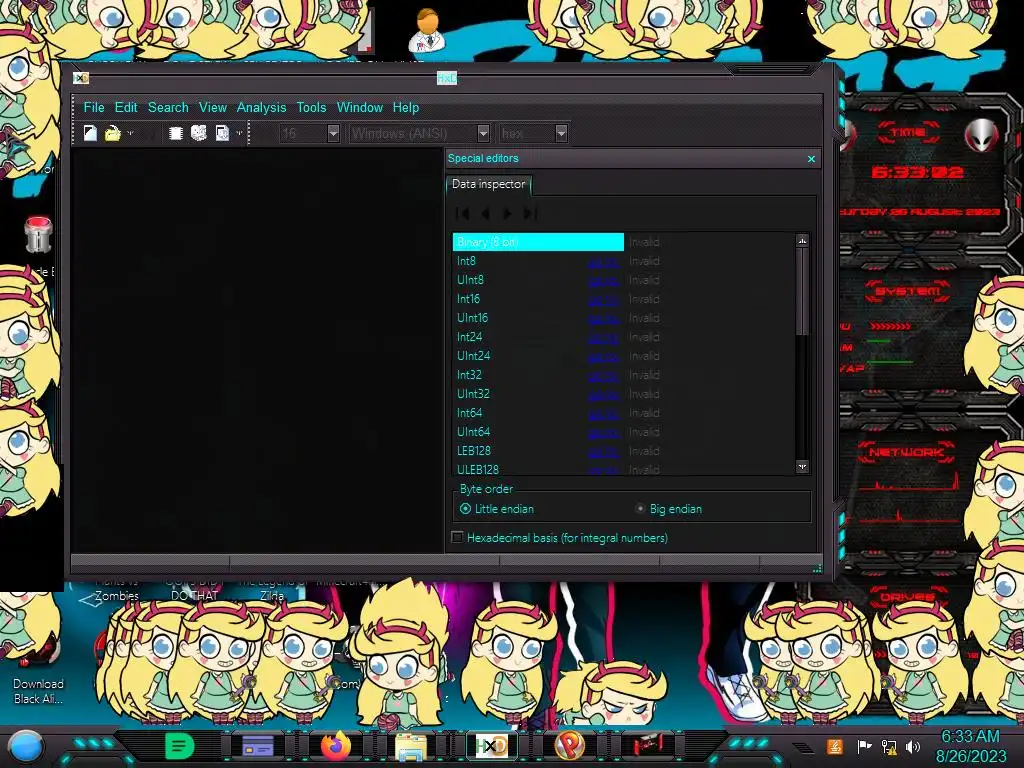Click the green document app taskbar icon
Viewport: 1024px width, 768px height.
[180, 745]
